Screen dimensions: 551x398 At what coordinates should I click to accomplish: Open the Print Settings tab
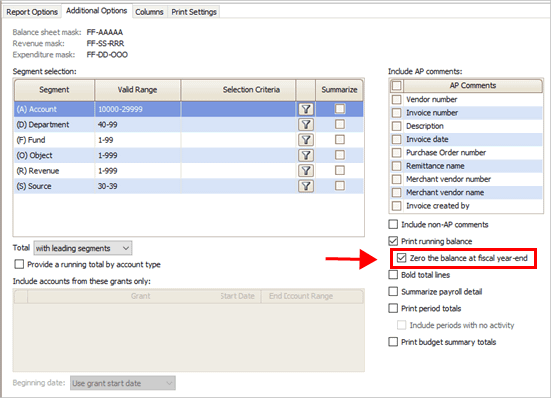point(194,12)
